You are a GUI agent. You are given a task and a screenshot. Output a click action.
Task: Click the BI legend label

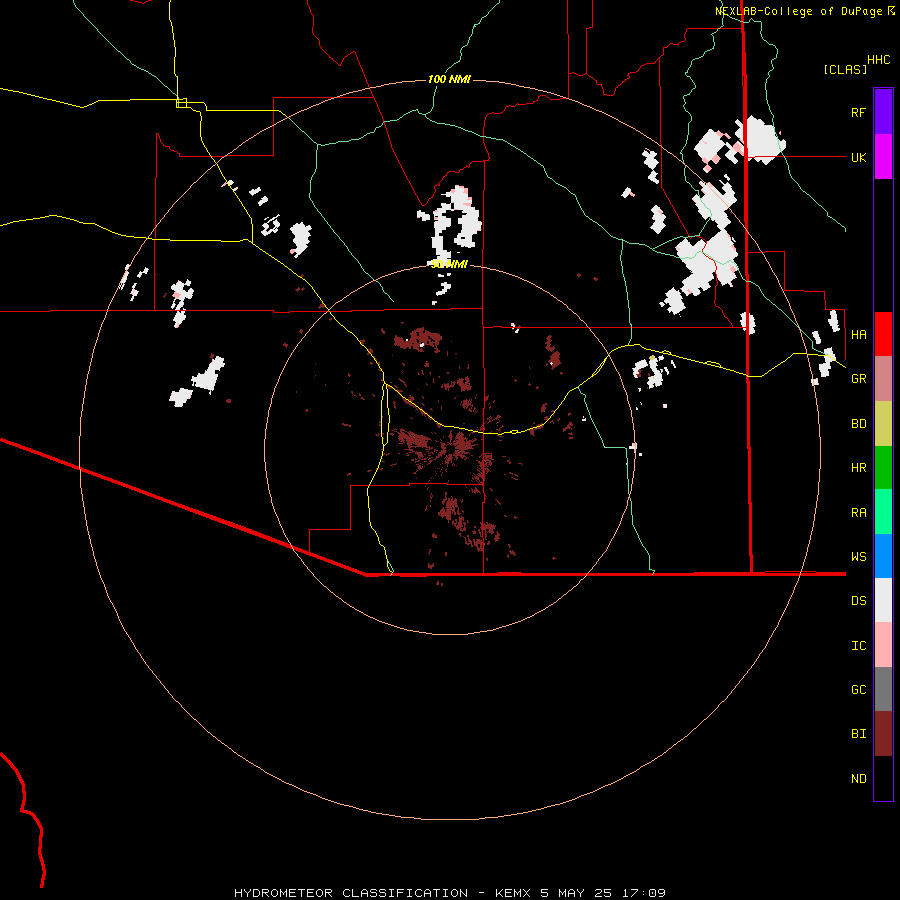coord(858,734)
